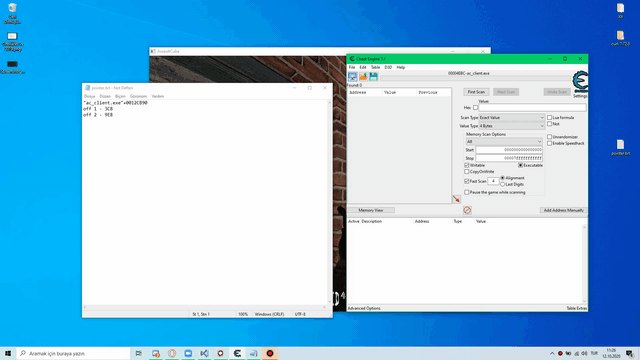
Task: Click the red recording icon on taskbar
Action: 270,353
